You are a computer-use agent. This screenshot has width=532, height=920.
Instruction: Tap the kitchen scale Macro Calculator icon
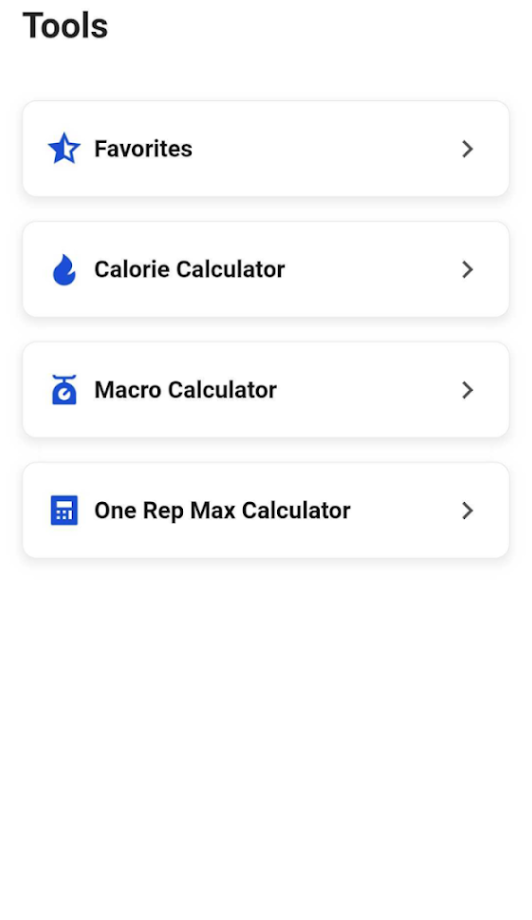point(64,390)
